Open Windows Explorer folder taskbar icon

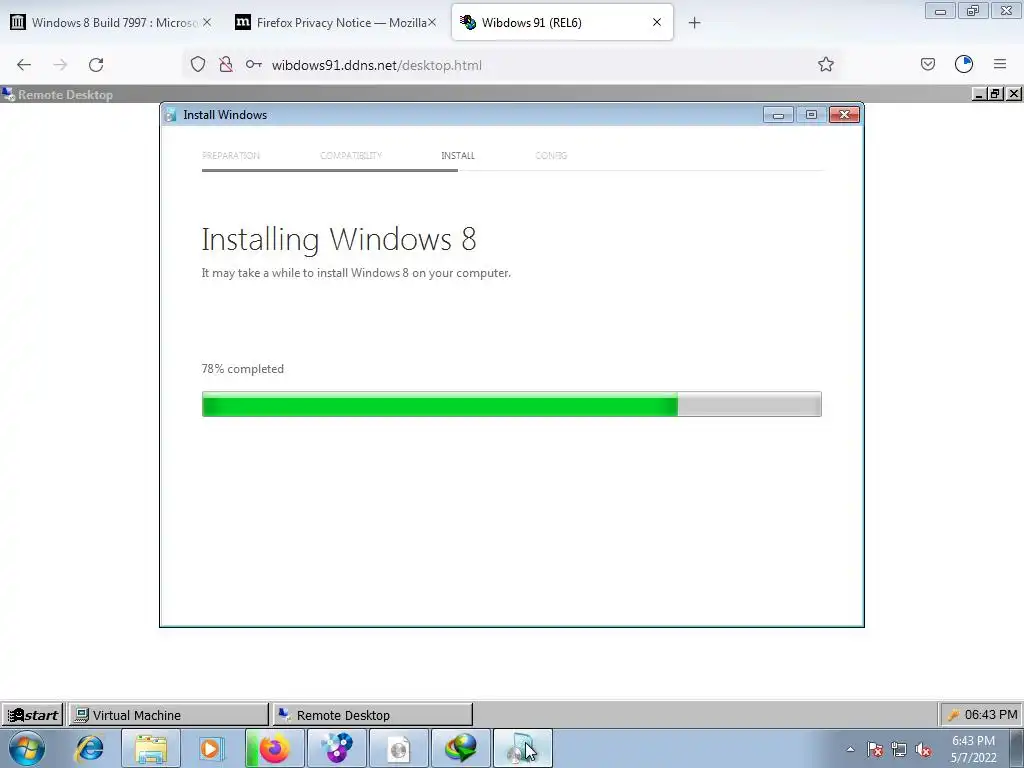(151, 748)
